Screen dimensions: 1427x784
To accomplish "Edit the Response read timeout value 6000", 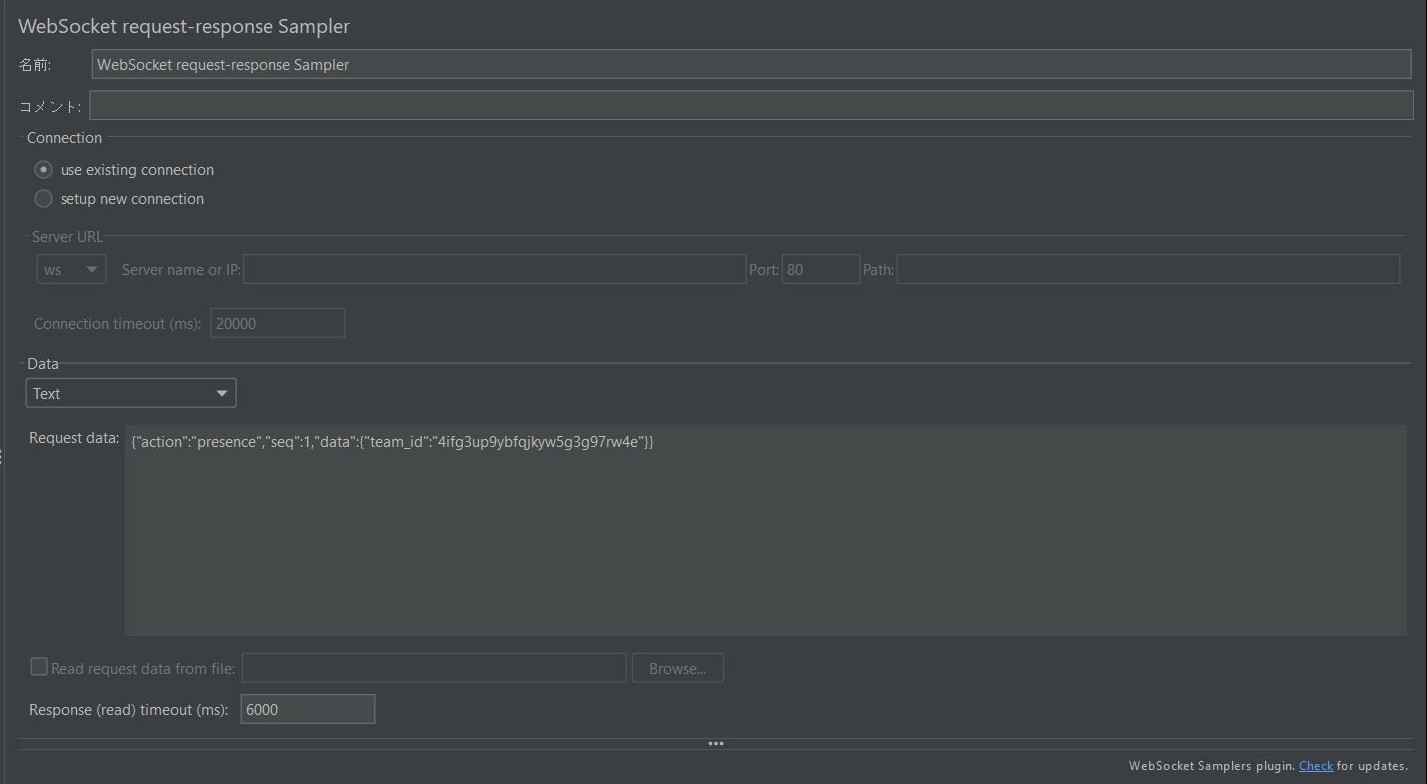I will (307, 709).
